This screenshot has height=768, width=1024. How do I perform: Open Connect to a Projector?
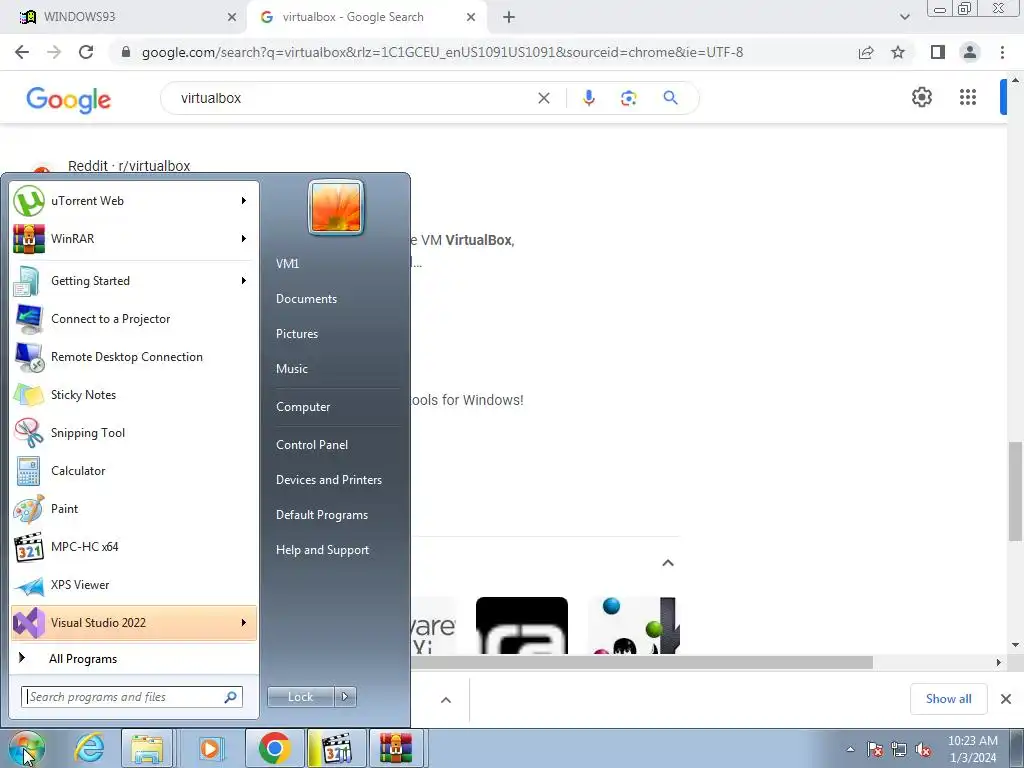(x=134, y=319)
